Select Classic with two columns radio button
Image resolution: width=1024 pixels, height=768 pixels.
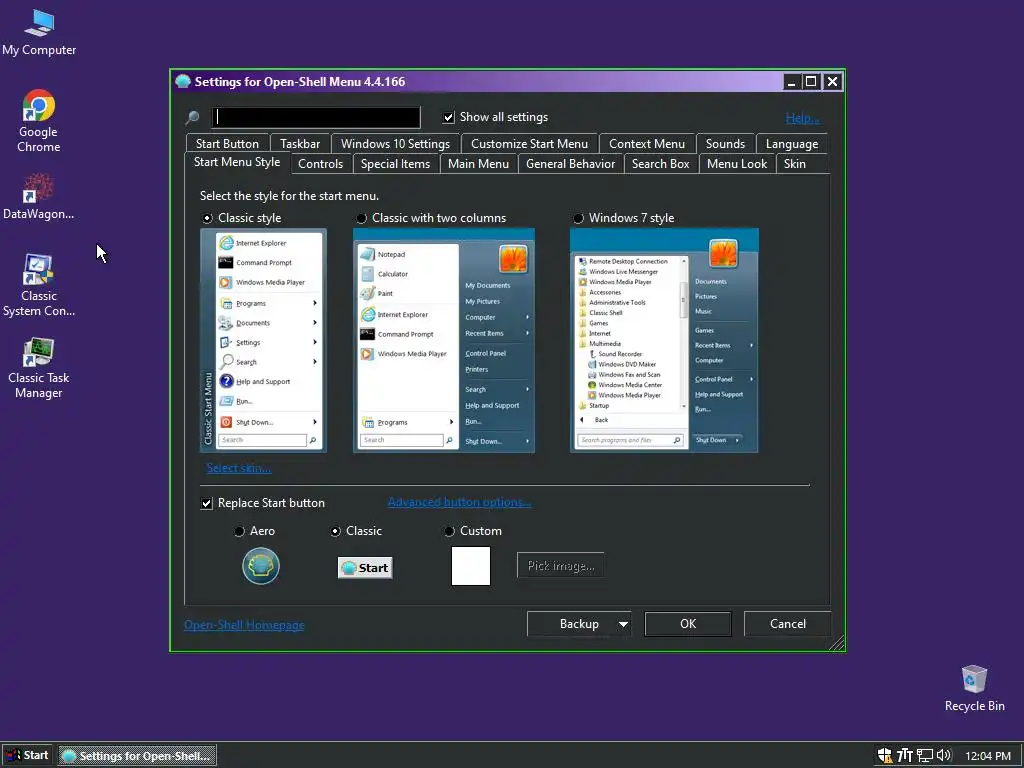point(361,218)
